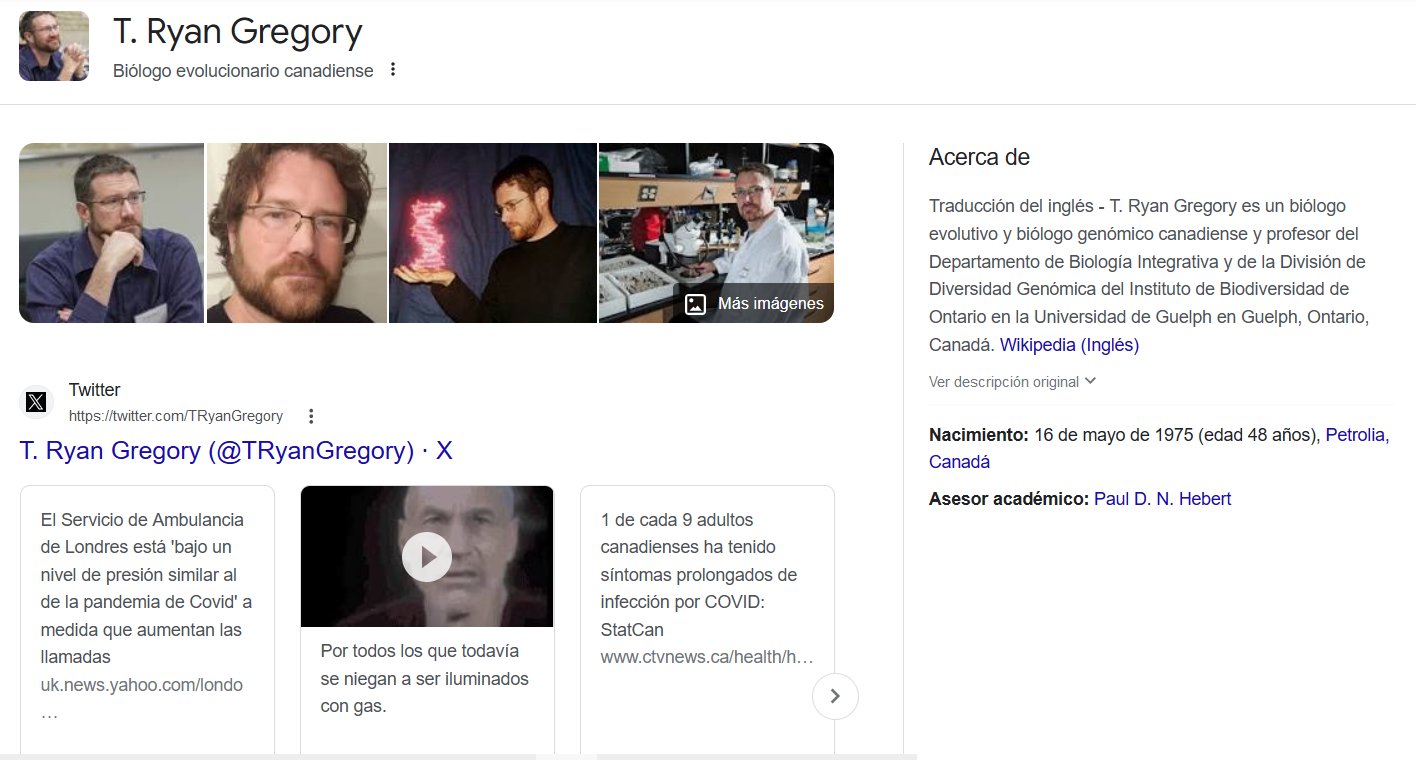Open the close-up face photo with glasses
Image resolution: width=1416 pixels, height=760 pixels.
[297, 233]
